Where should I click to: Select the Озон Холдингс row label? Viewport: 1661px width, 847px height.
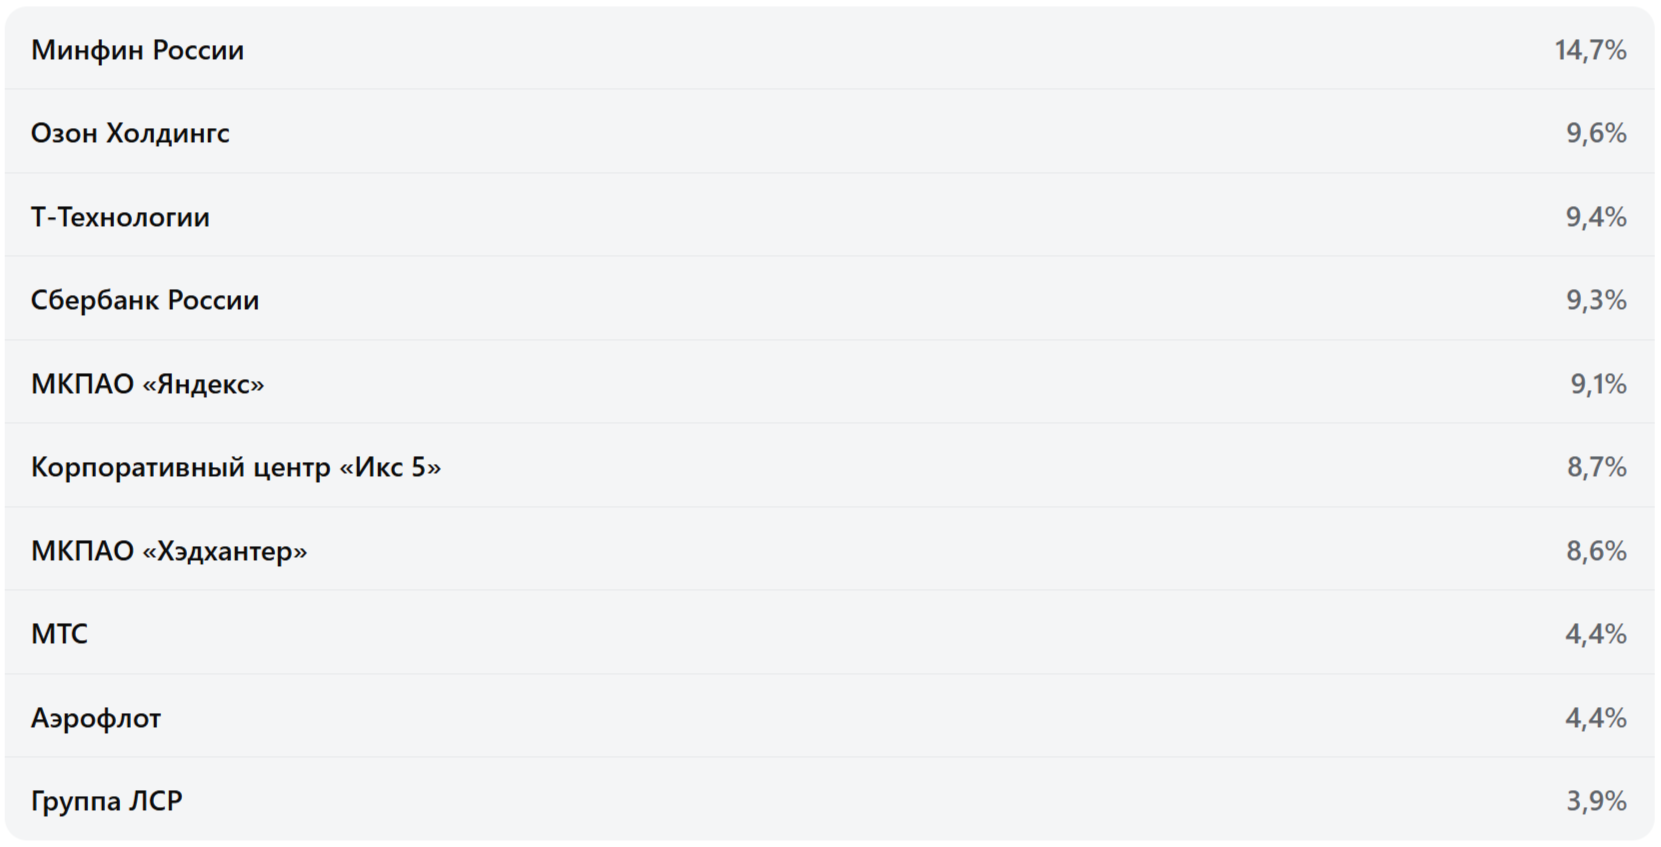130,133
